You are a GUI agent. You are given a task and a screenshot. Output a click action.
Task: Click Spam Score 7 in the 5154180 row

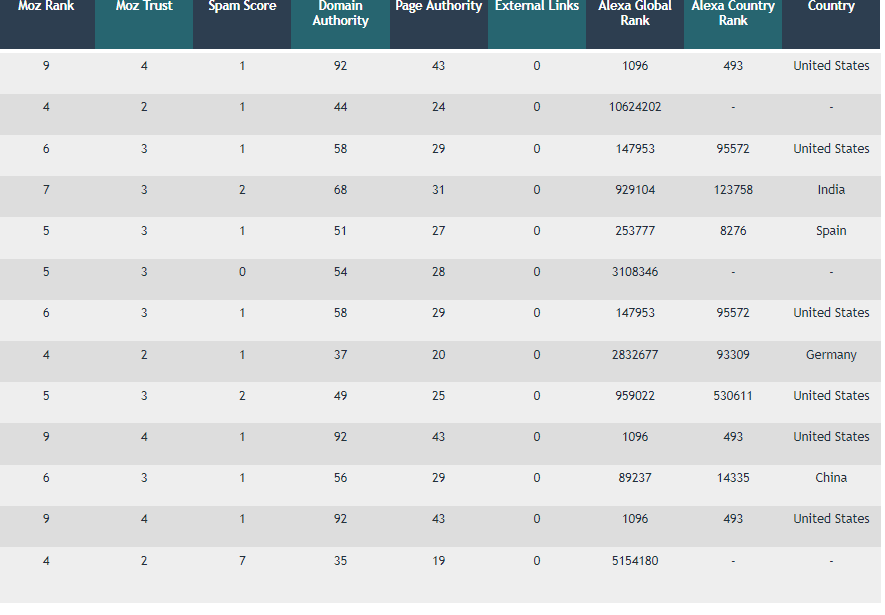(242, 561)
